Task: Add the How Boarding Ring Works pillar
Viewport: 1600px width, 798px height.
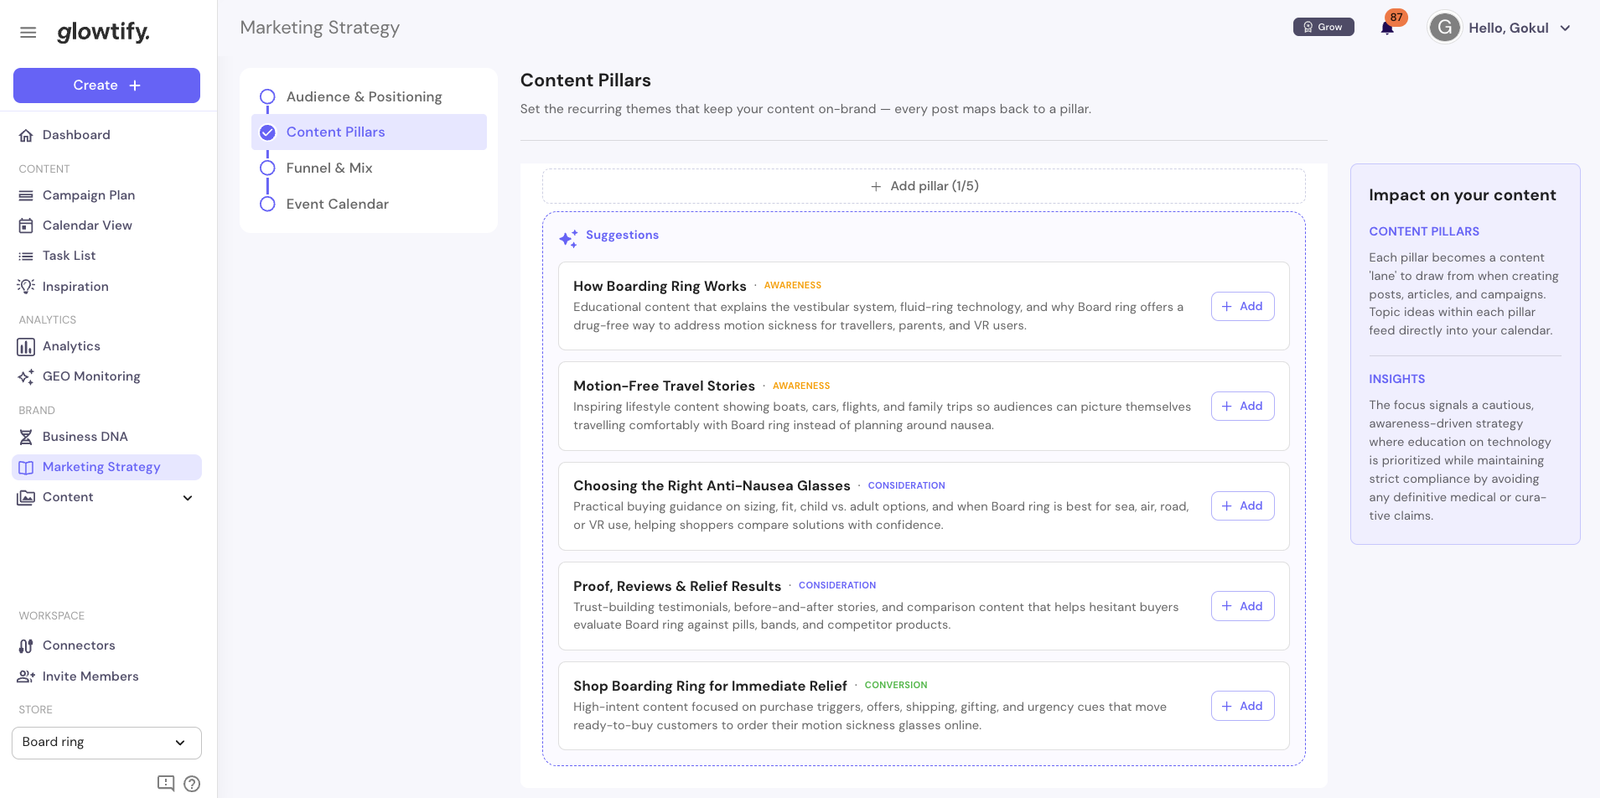Action: 1242,306
